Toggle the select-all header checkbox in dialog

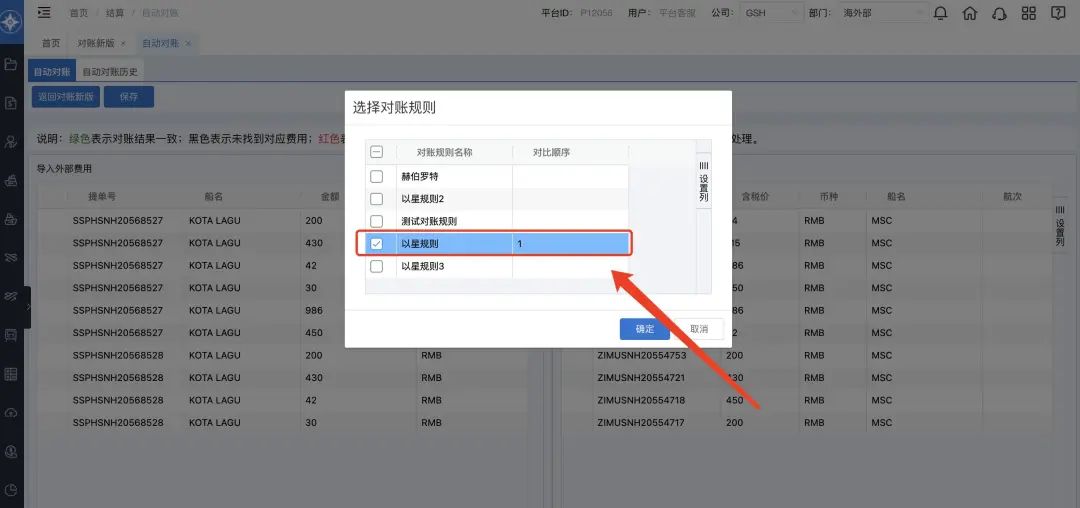pos(377,152)
